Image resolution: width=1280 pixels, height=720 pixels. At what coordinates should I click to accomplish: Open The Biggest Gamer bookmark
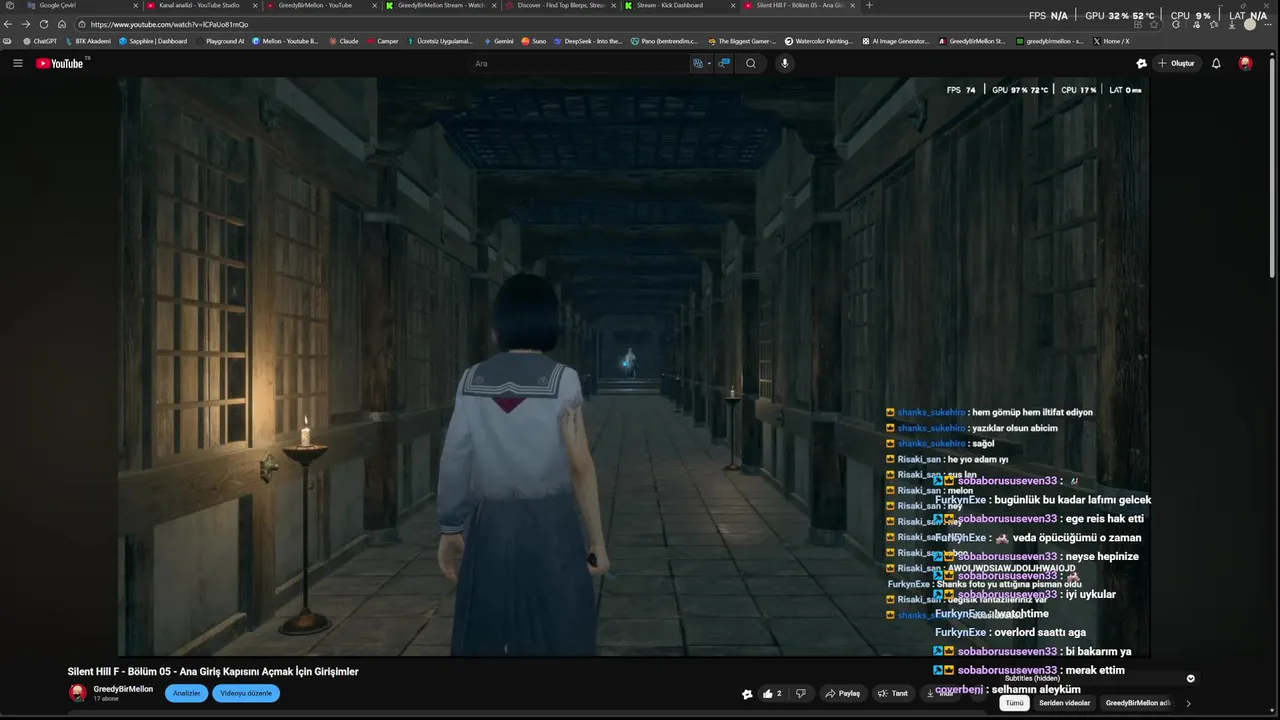(x=741, y=41)
